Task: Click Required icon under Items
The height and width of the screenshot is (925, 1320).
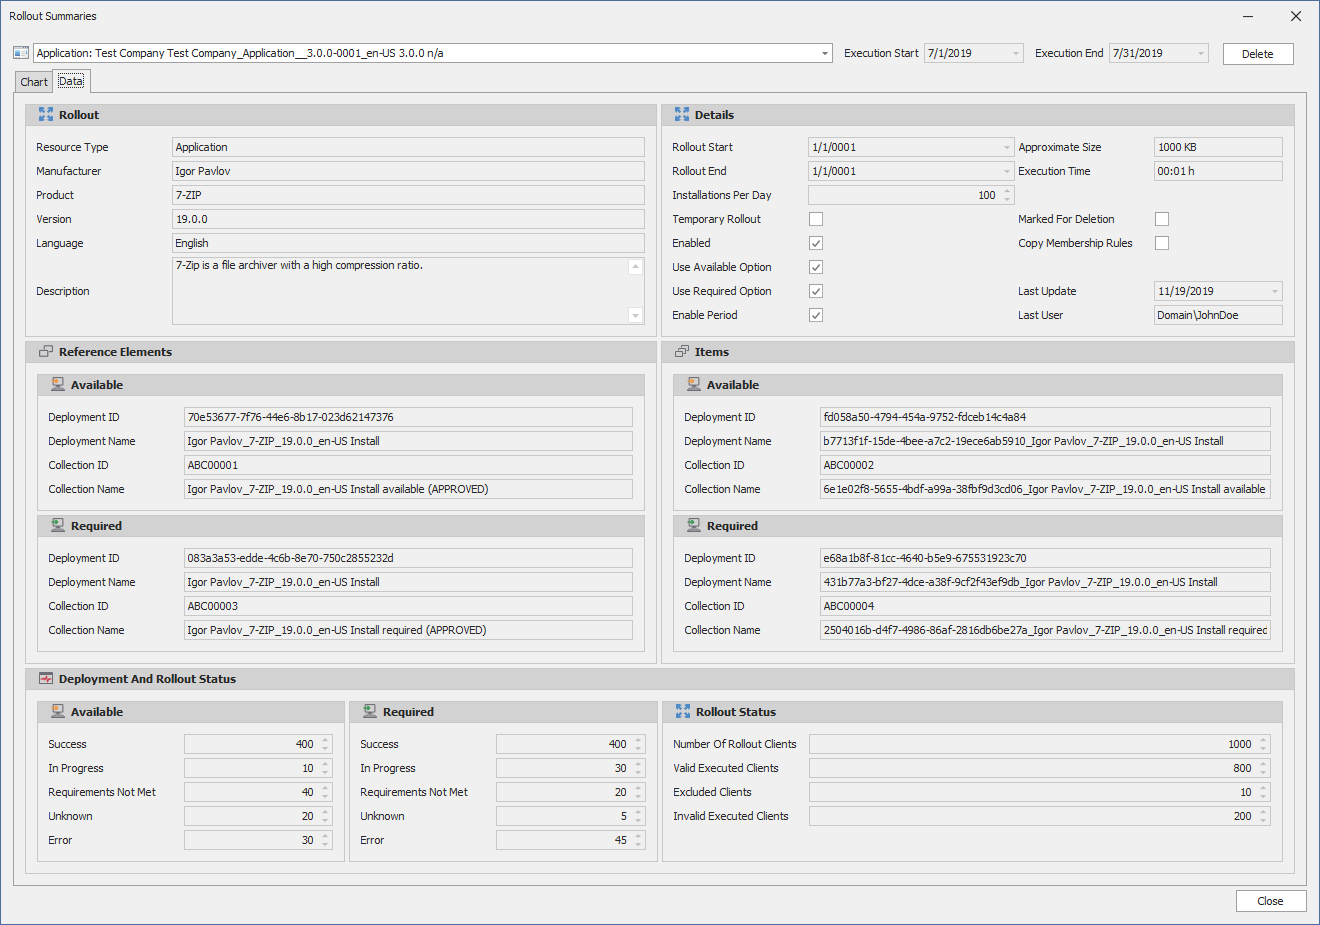Action: click(x=694, y=526)
